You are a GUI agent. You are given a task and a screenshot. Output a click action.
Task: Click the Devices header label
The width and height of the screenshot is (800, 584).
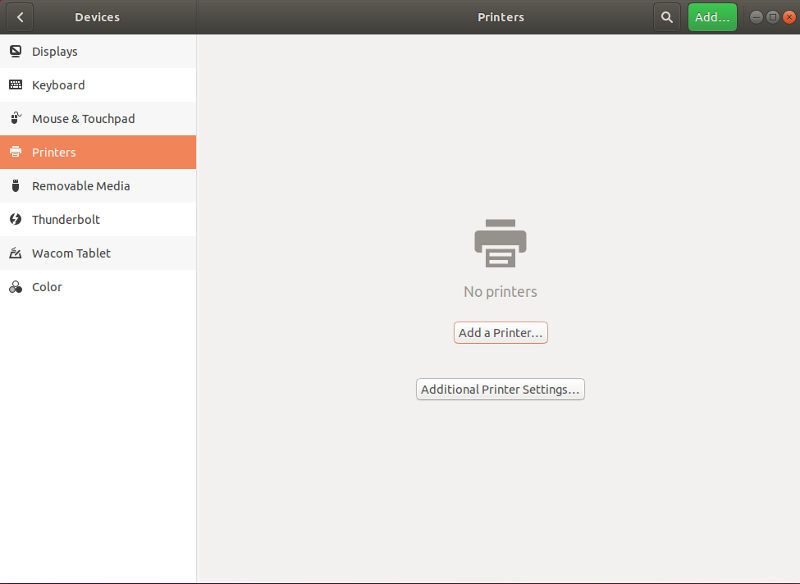pyautogui.click(x=97, y=17)
